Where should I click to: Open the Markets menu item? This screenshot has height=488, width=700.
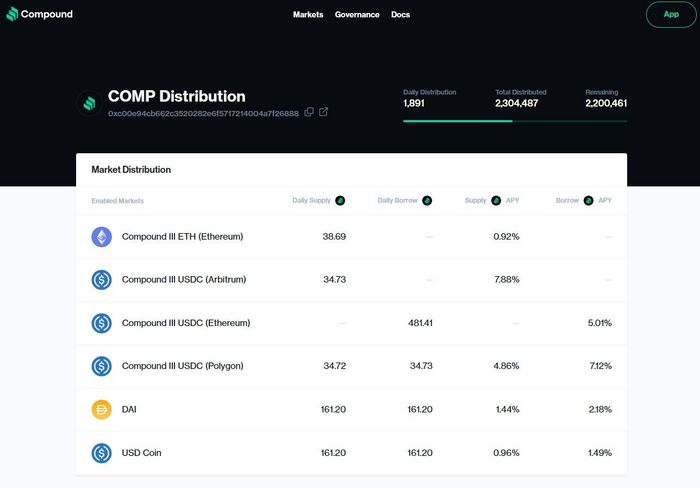[x=308, y=14]
